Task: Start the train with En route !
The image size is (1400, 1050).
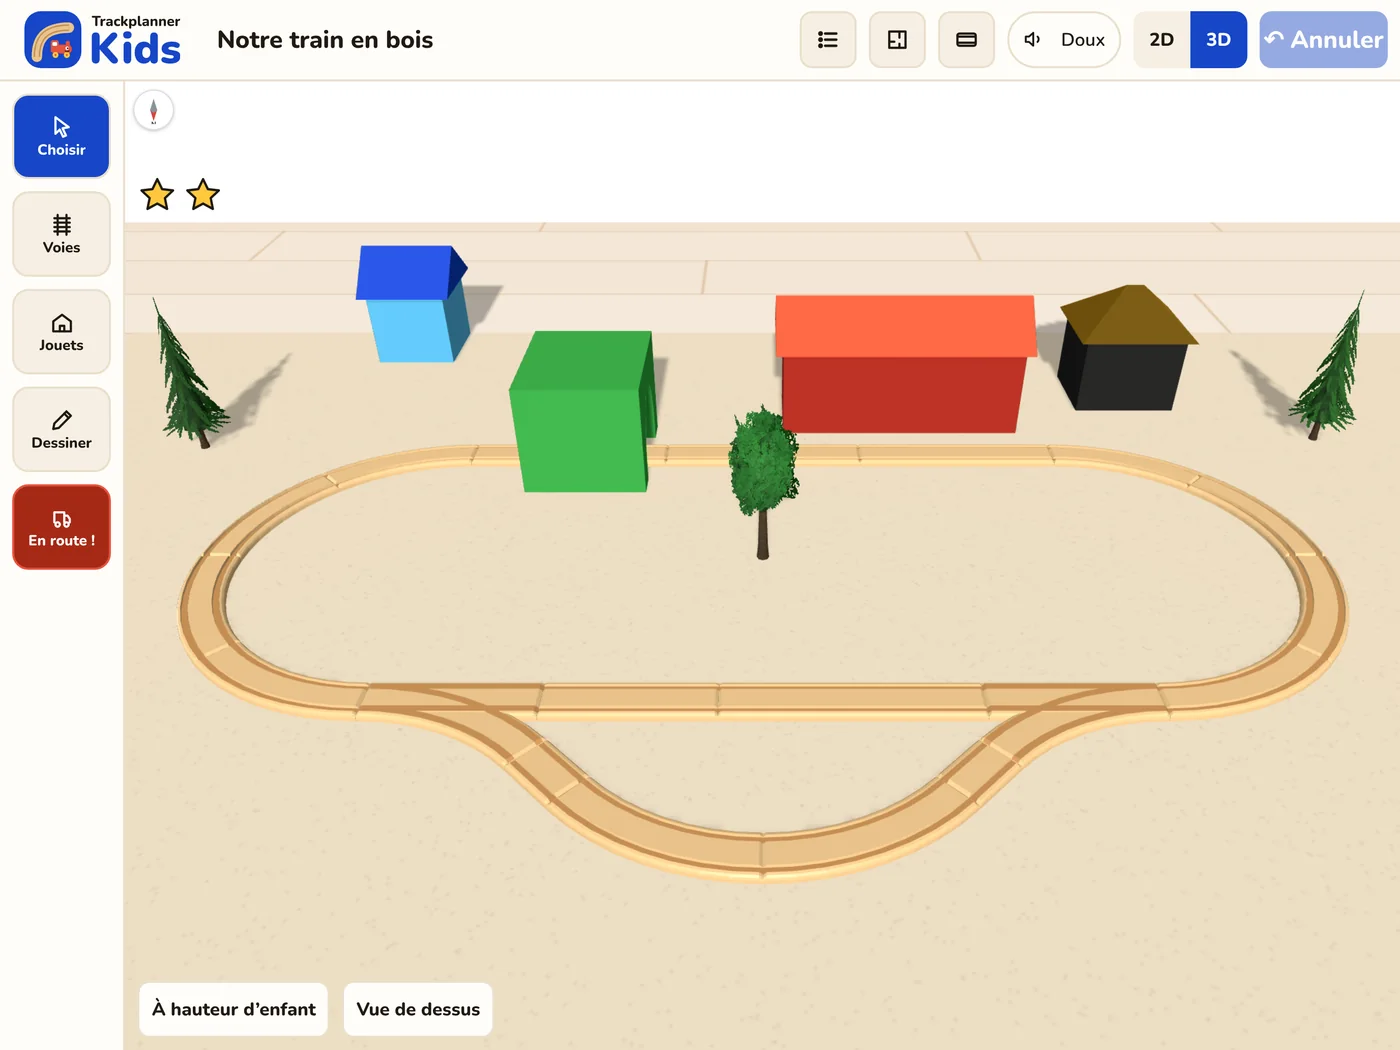Action: pos(61,527)
